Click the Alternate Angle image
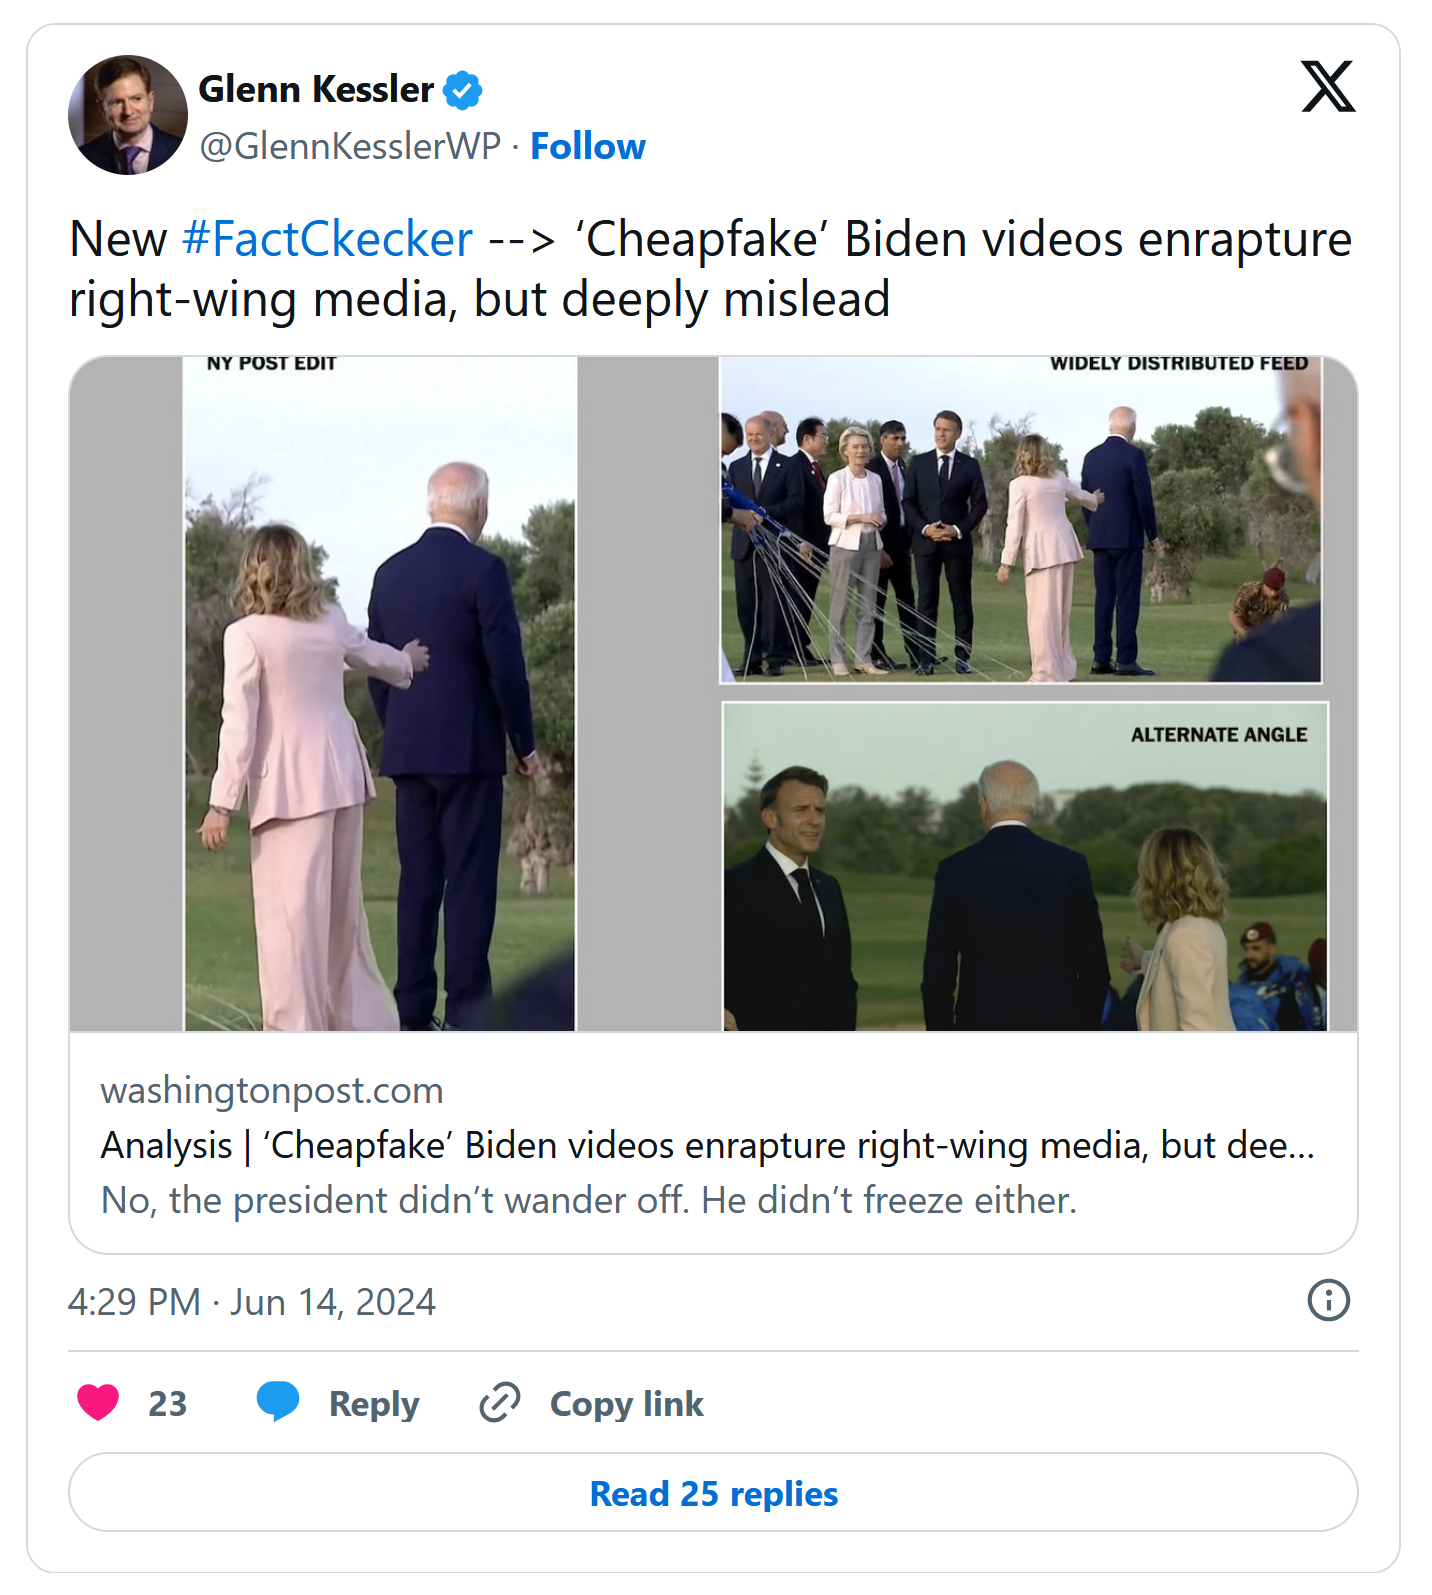The image size is (1432, 1595). tap(1024, 866)
